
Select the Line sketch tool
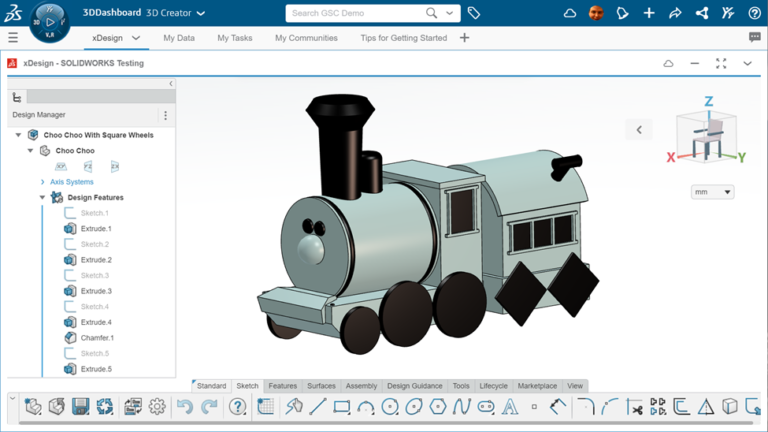(x=318, y=407)
